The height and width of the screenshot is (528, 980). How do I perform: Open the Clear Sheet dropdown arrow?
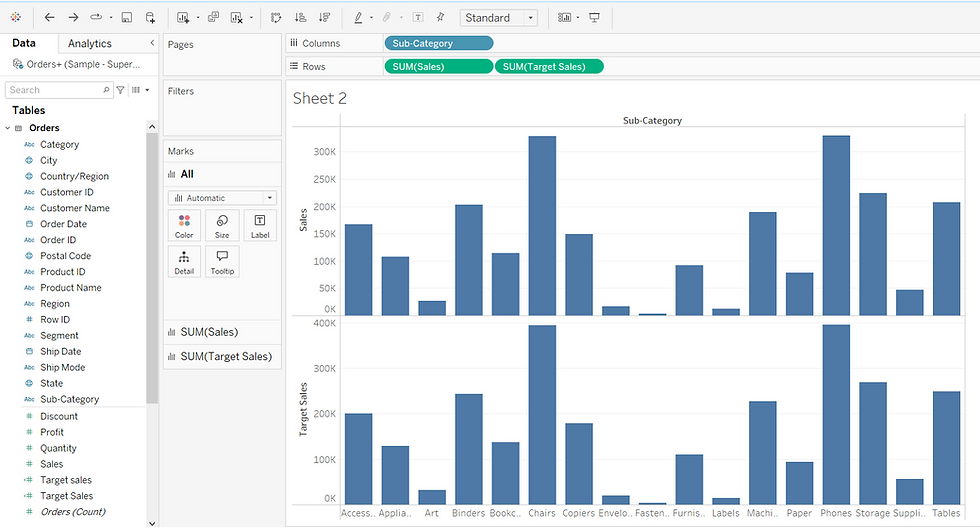pos(251,17)
